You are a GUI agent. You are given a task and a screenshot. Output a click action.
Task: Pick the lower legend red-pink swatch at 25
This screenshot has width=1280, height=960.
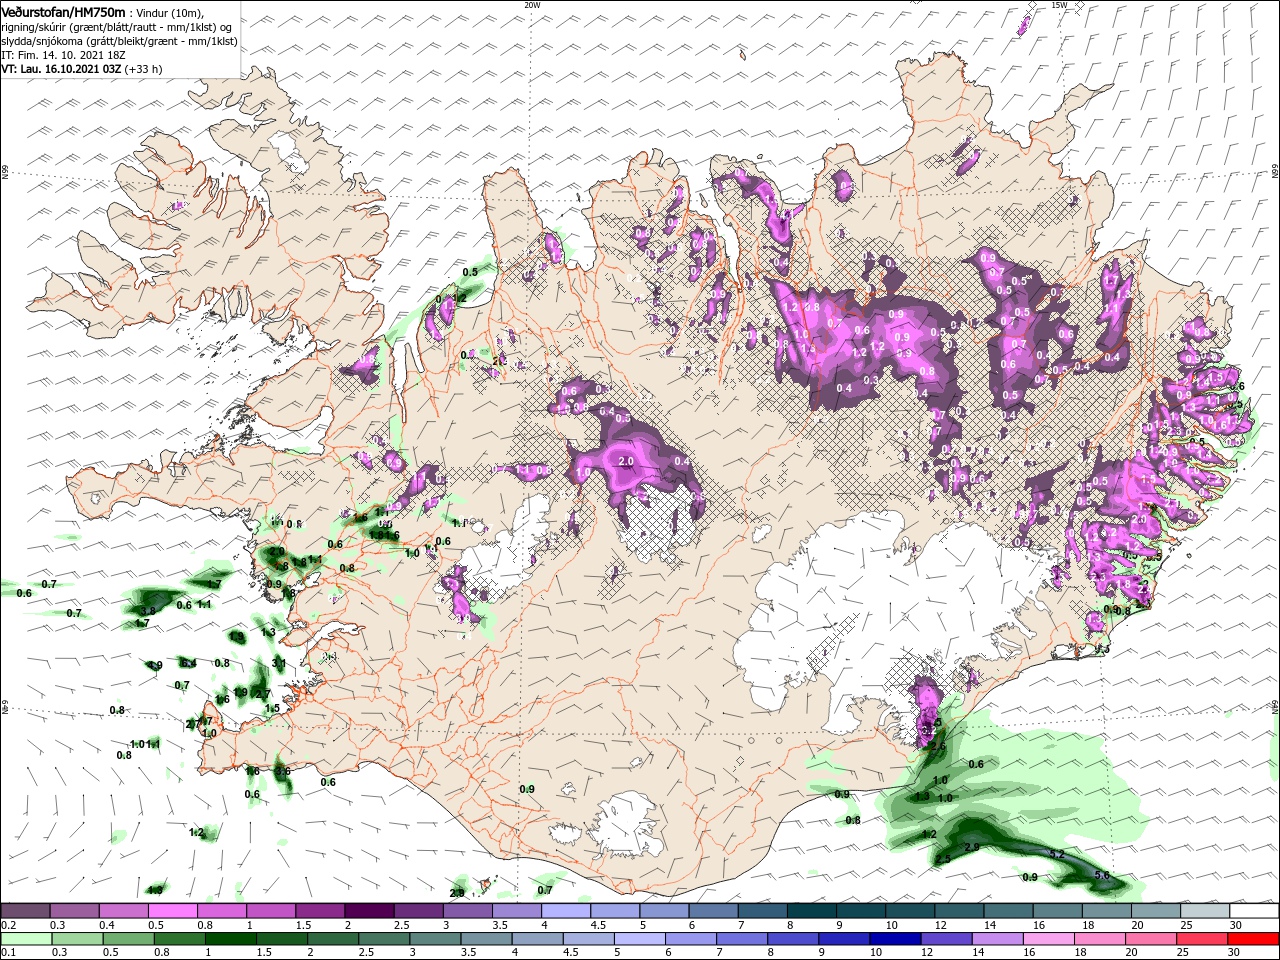(x=1205, y=939)
